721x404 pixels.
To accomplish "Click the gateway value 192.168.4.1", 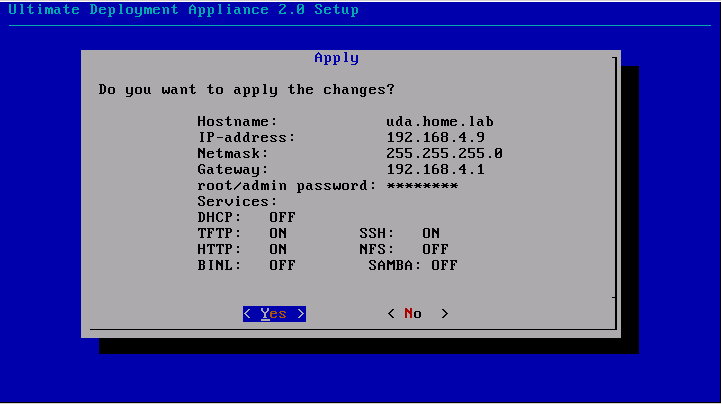I will click(435, 170).
